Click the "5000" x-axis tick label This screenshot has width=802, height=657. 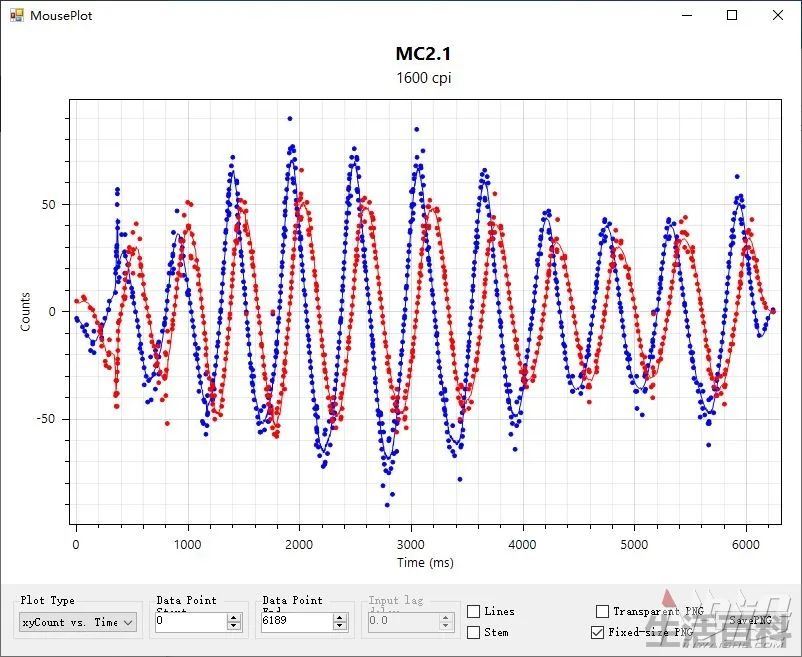[x=634, y=545]
